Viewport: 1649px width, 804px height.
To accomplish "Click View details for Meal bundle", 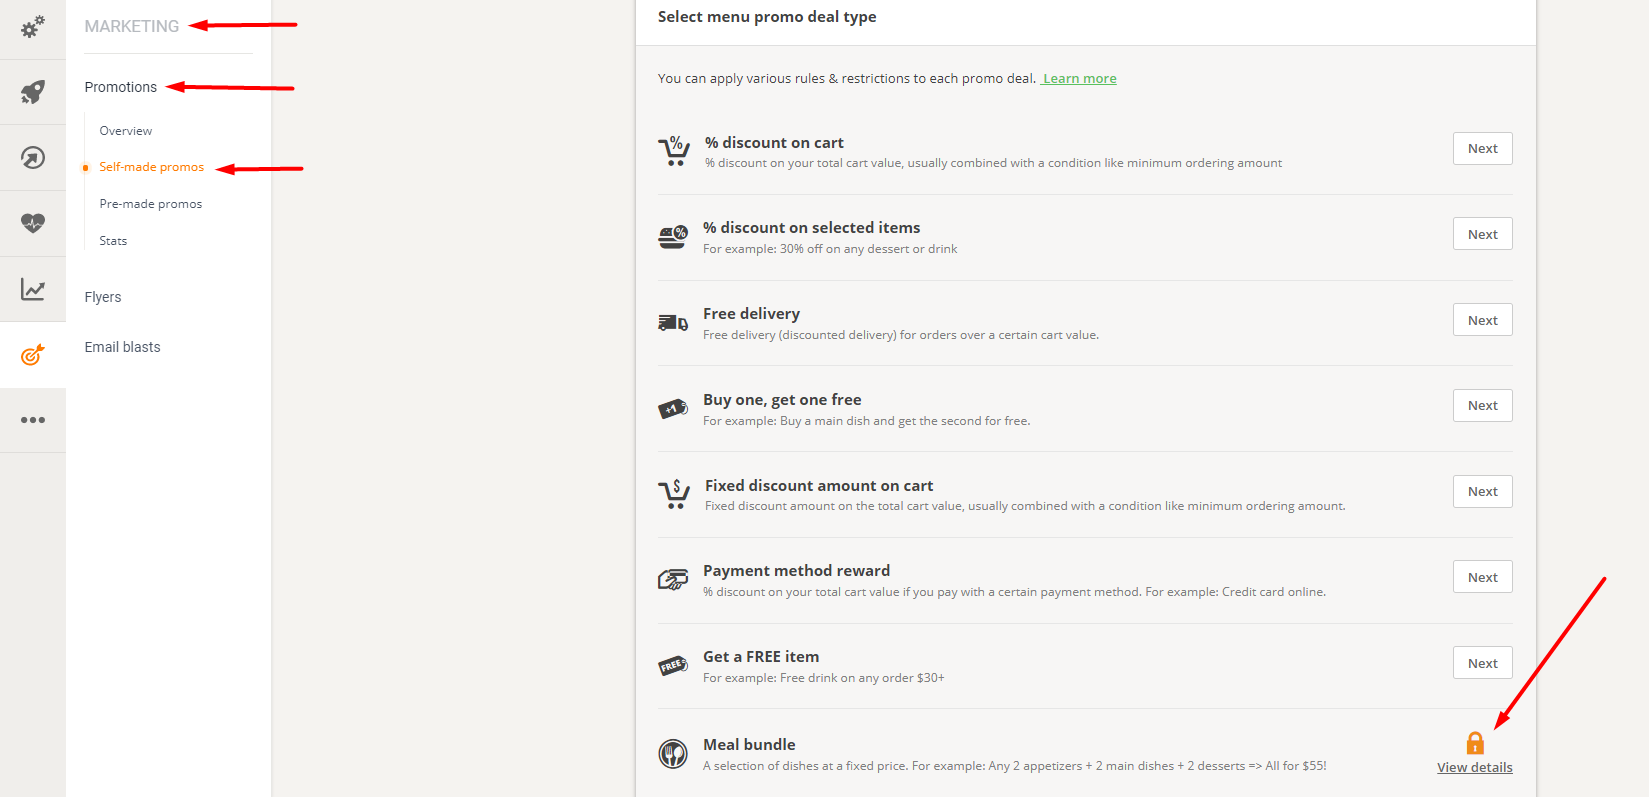I will (x=1475, y=768).
